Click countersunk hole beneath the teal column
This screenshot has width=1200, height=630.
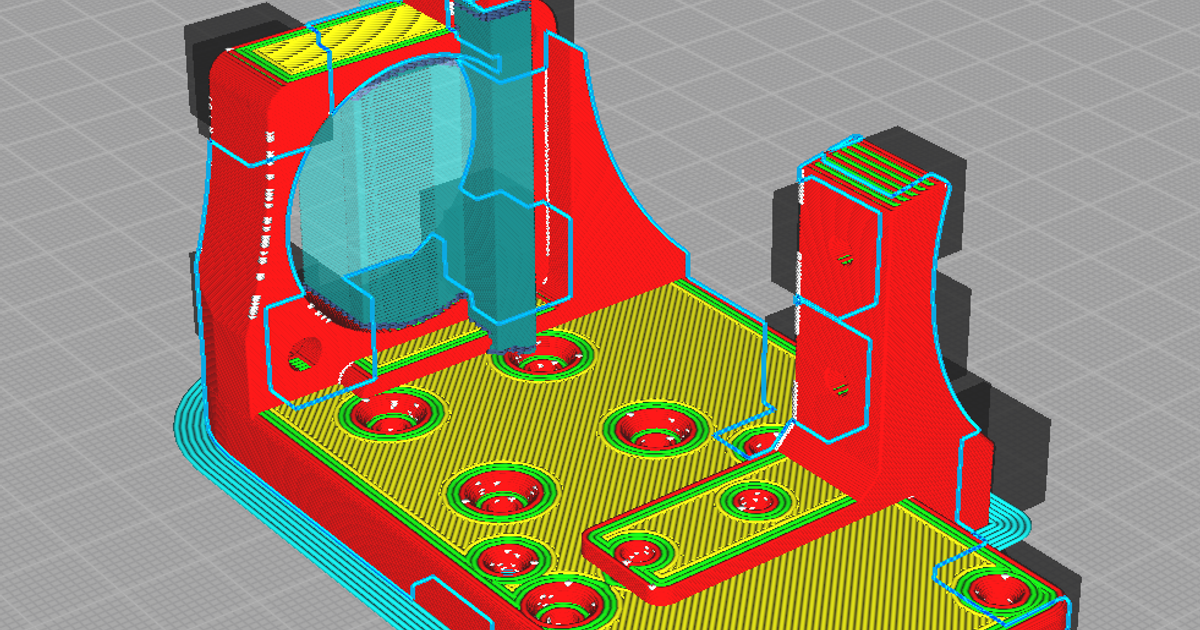538,356
